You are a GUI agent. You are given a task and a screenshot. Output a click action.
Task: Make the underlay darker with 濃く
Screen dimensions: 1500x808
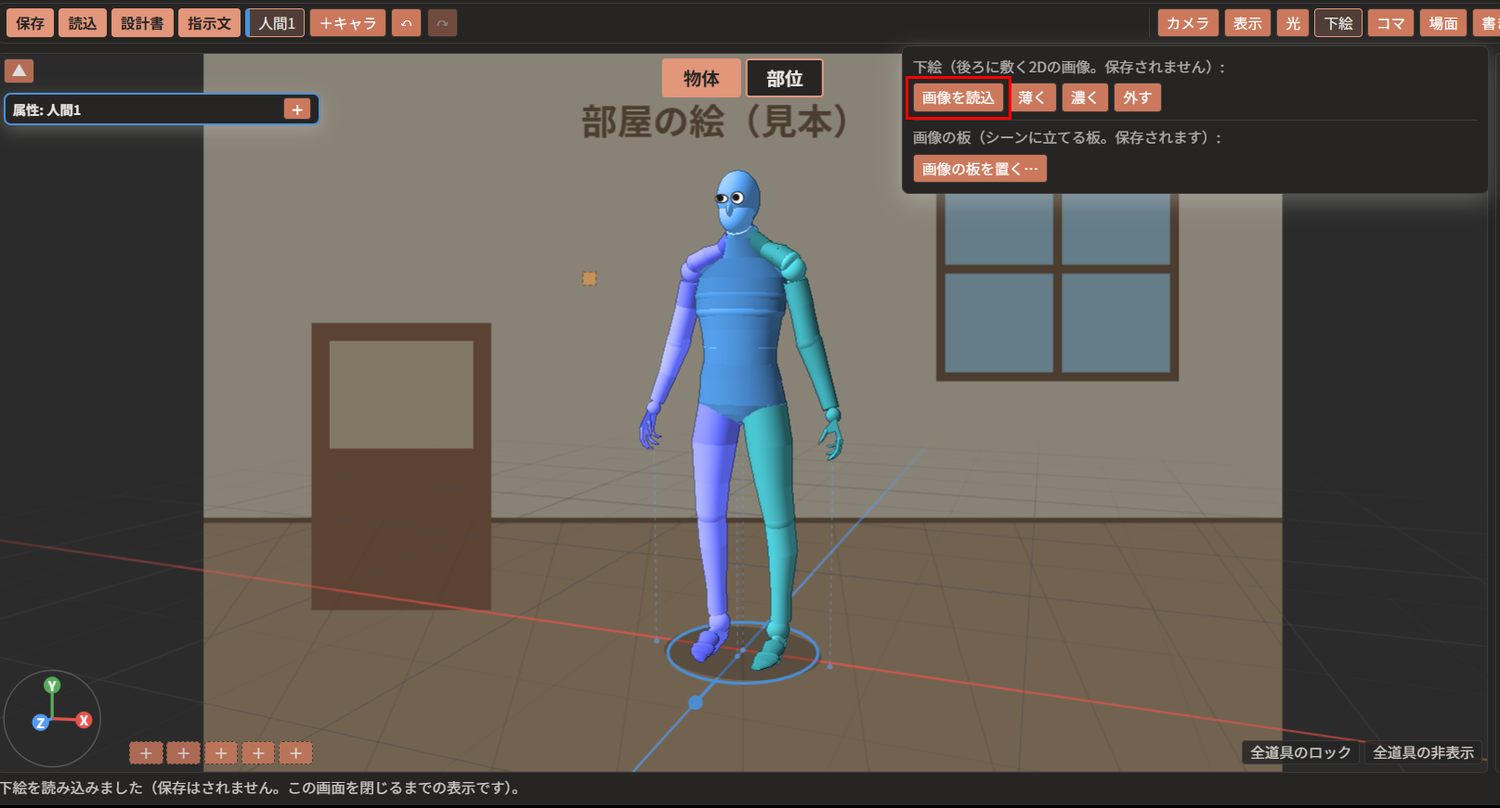[x=1084, y=98]
